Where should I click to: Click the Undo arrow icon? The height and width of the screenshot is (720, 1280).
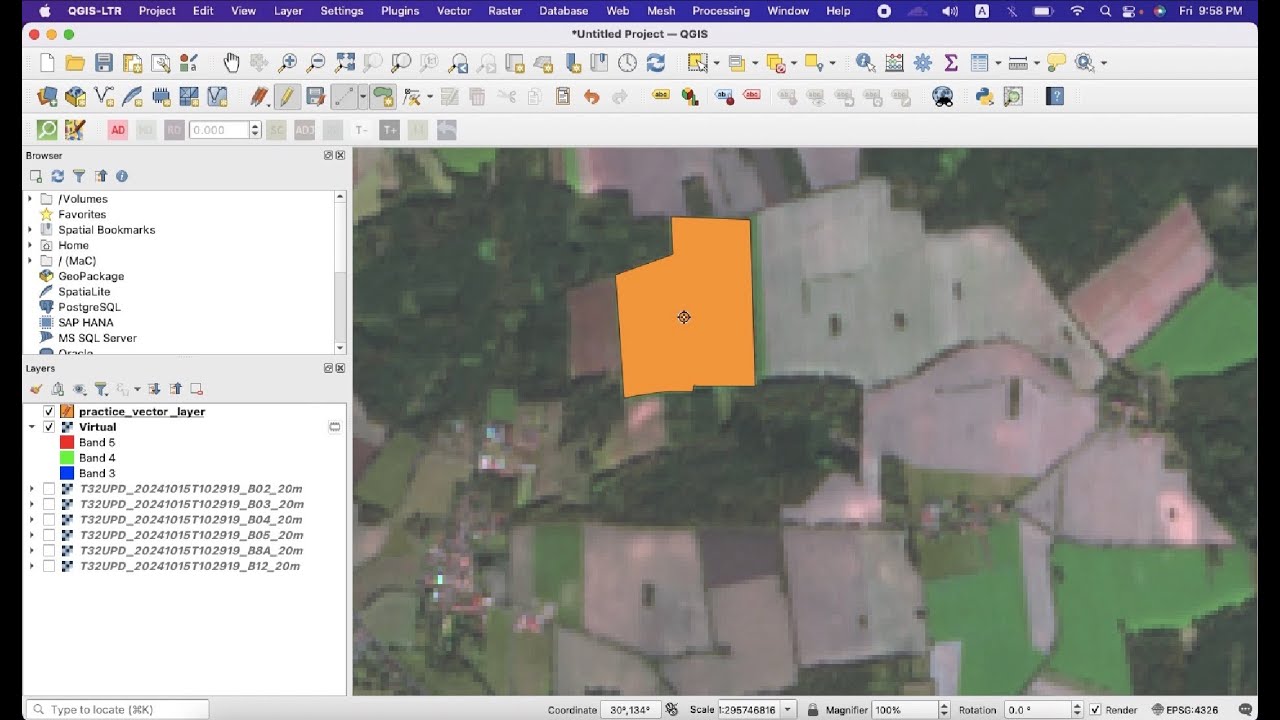(x=591, y=97)
